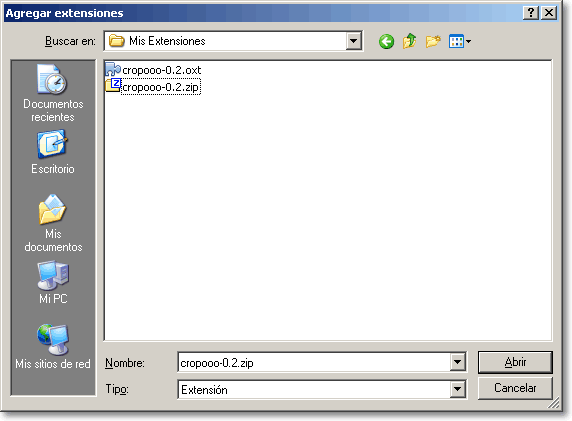Click the dialog resize grip corner
The image size is (572, 421).
[x=554, y=403]
